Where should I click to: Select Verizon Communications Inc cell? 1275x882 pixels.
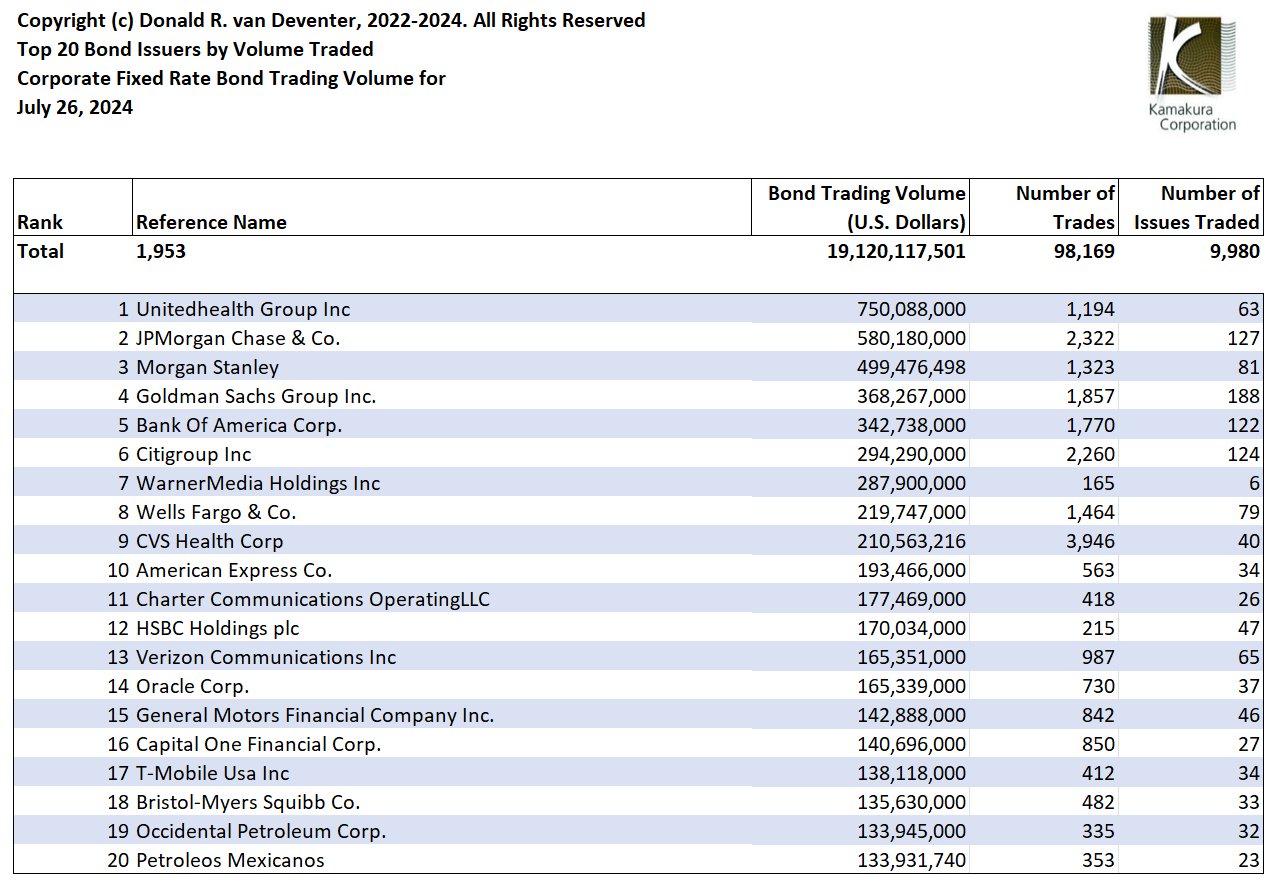pos(266,657)
